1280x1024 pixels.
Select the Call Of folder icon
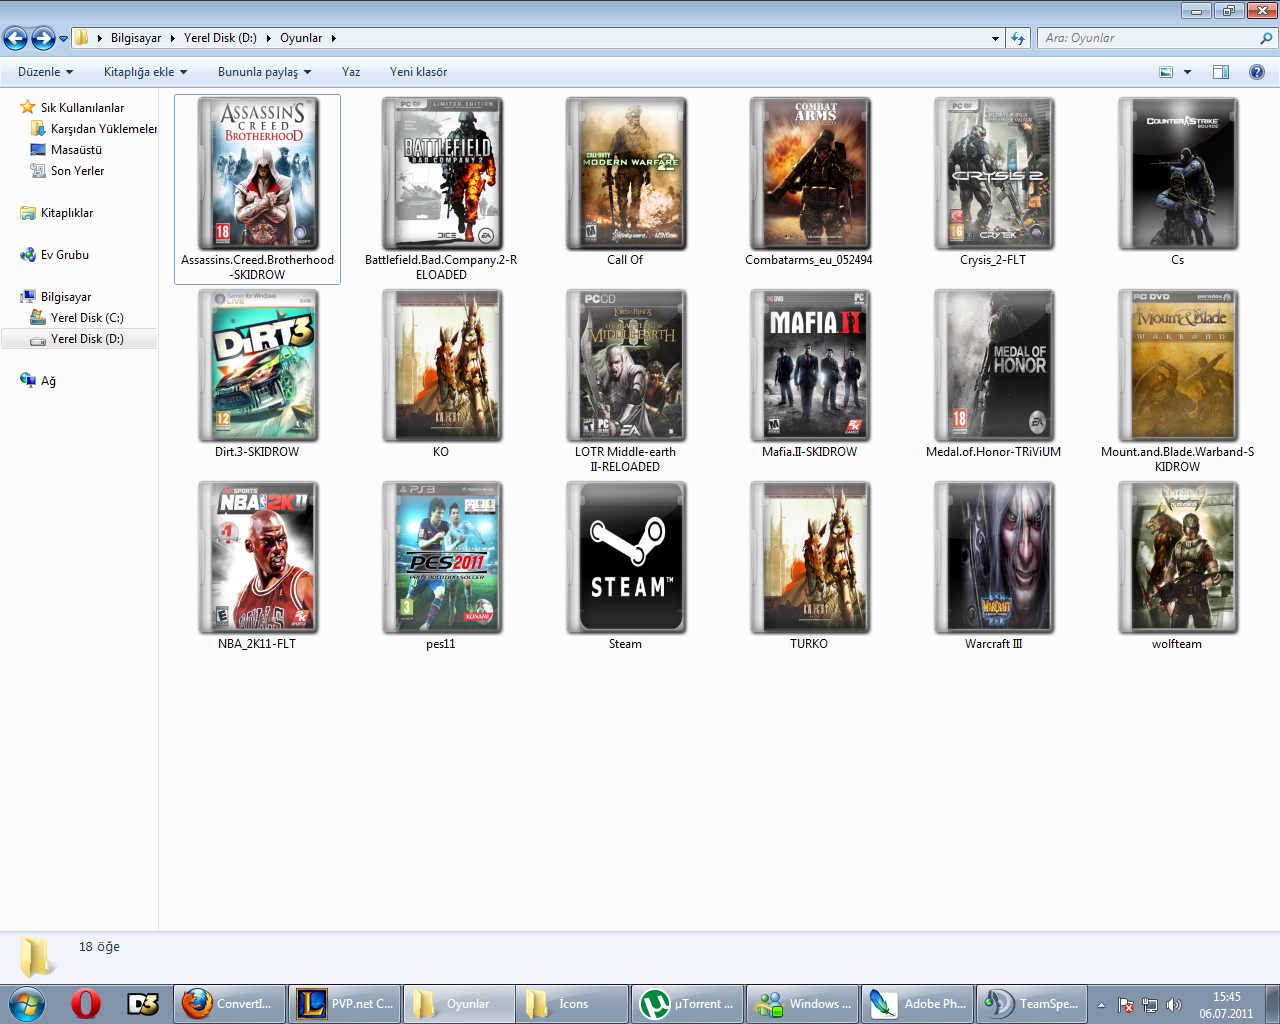pos(626,173)
